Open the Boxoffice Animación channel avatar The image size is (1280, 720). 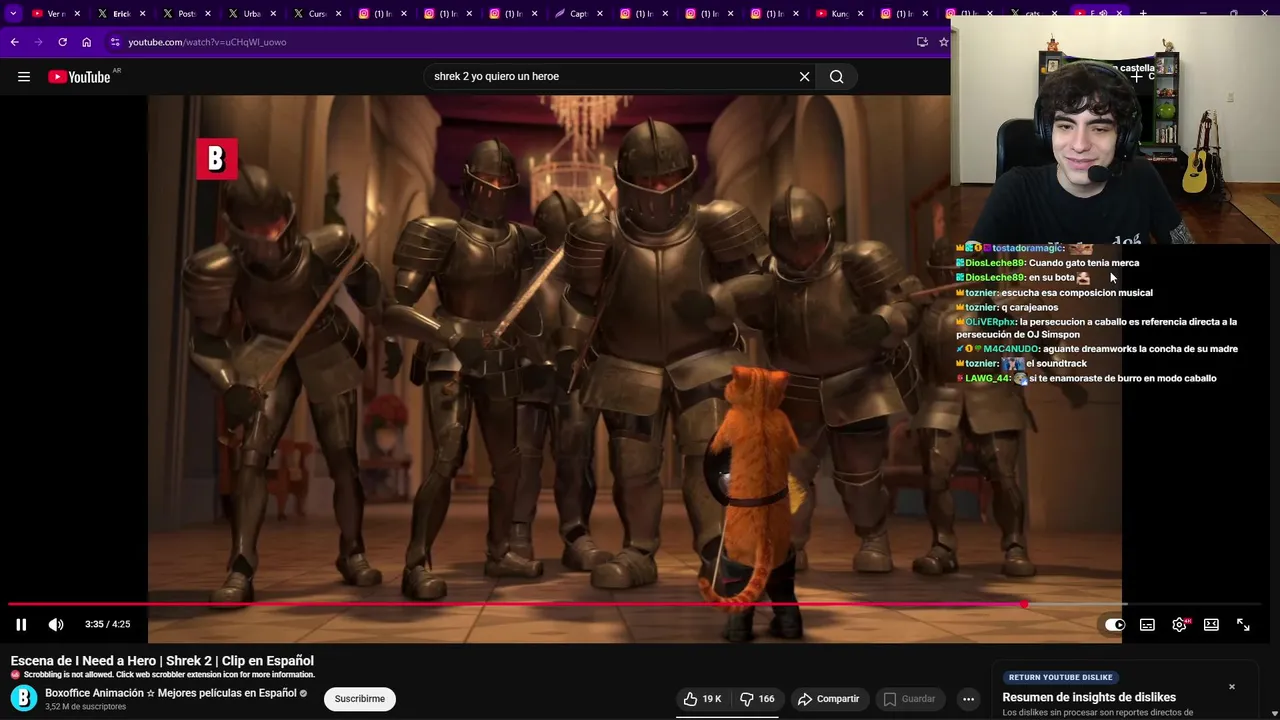coord(24,699)
